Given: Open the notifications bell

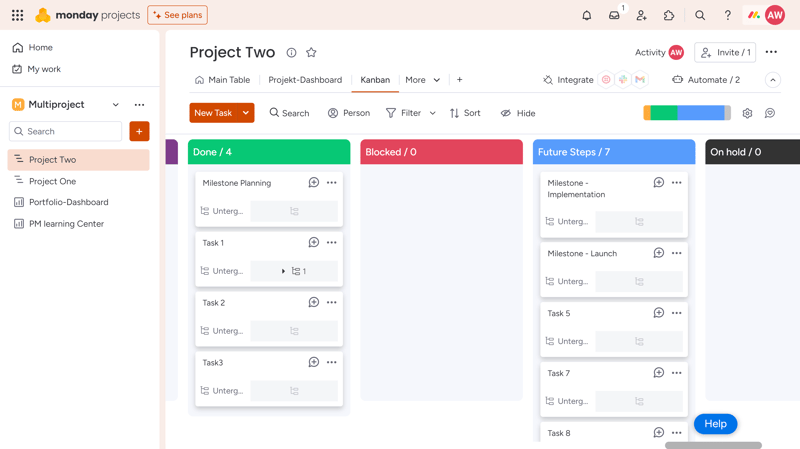Looking at the screenshot, I should pos(587,15).
